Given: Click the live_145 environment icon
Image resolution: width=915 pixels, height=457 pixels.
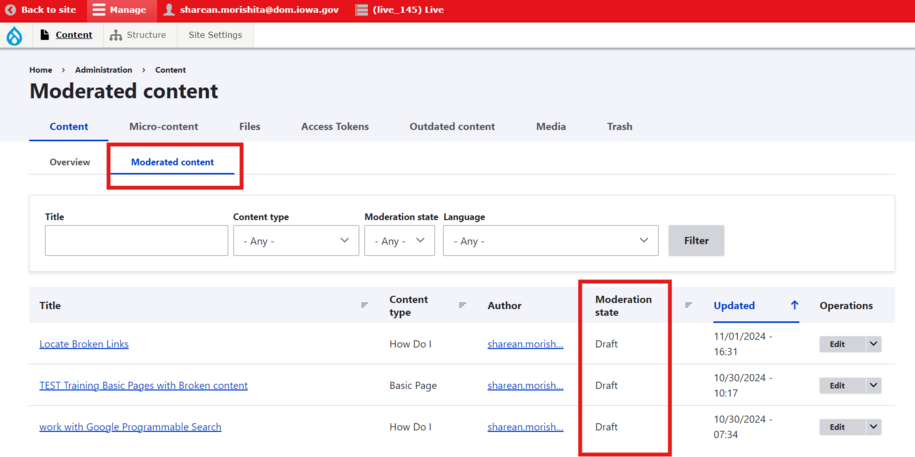Looking at the screenshot, I should (x=361, y=10).
